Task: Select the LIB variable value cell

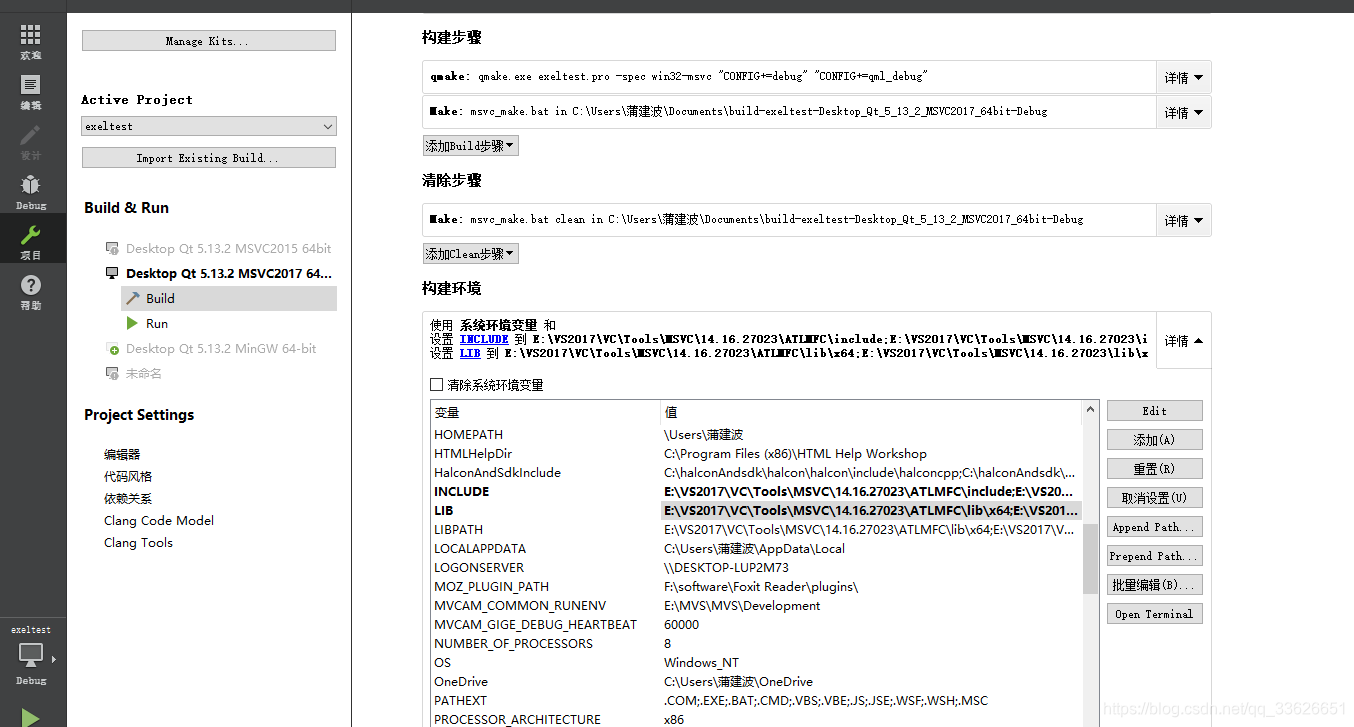Action: click(x=871, y=511)
